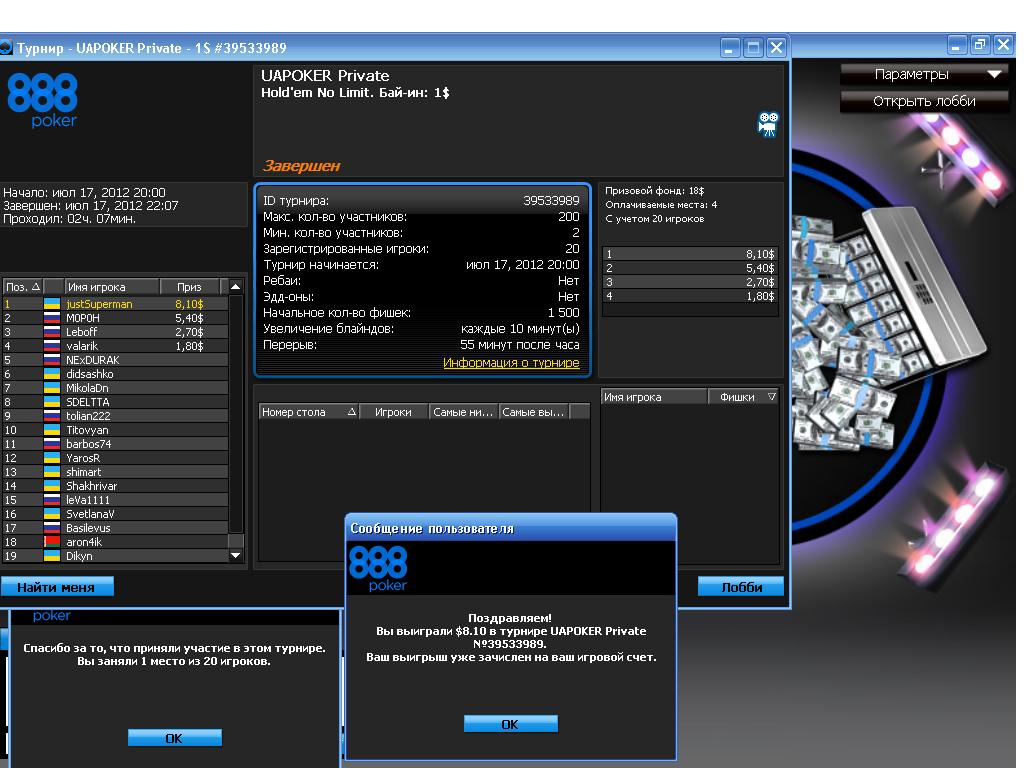Click the player list scroll-up arrow
1024x768 pixels.
(236, 287)
